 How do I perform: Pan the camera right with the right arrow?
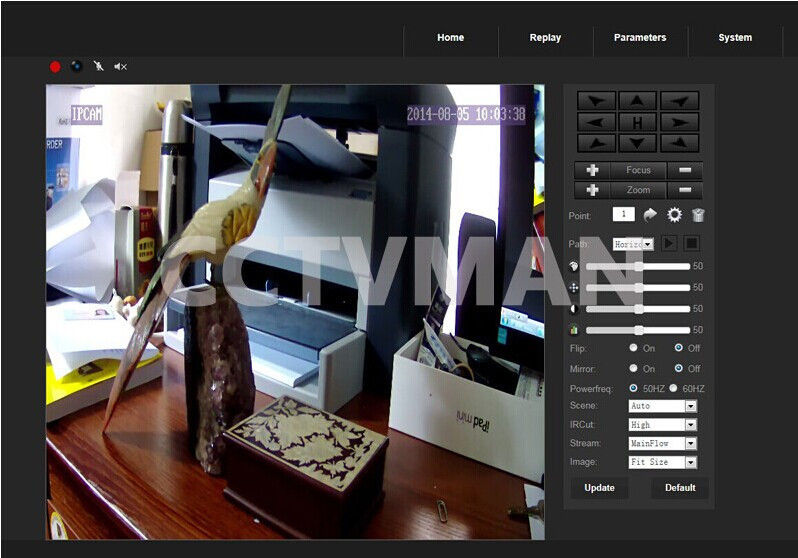point(679,122)
